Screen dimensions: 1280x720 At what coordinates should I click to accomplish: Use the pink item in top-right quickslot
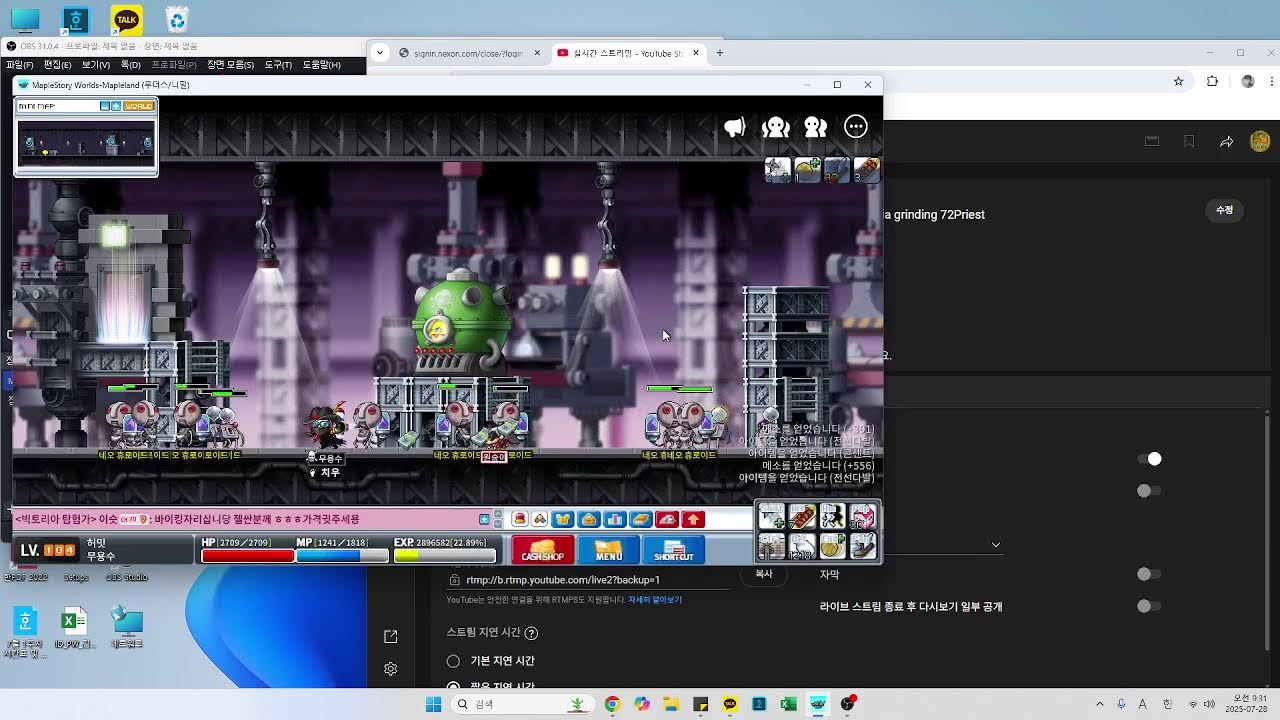tap(863, 516)
